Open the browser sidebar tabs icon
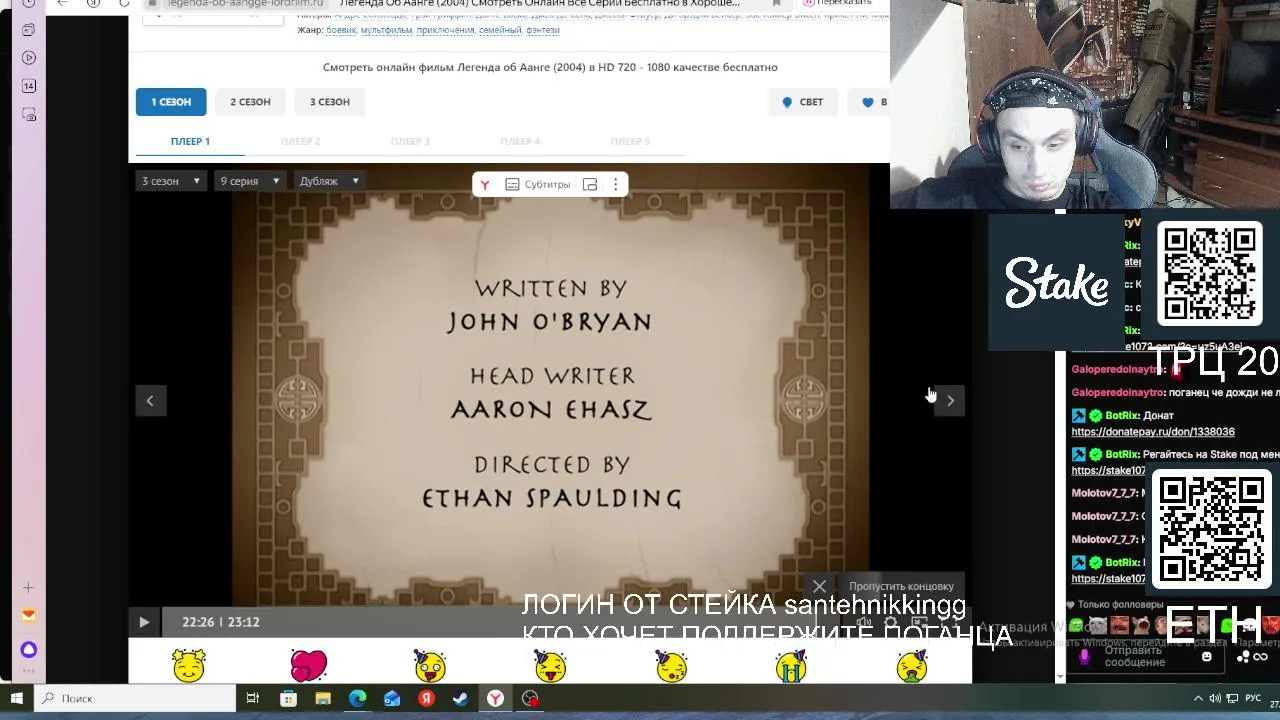The height and width of the screenshot is (720, 1280). coord(29,30)
